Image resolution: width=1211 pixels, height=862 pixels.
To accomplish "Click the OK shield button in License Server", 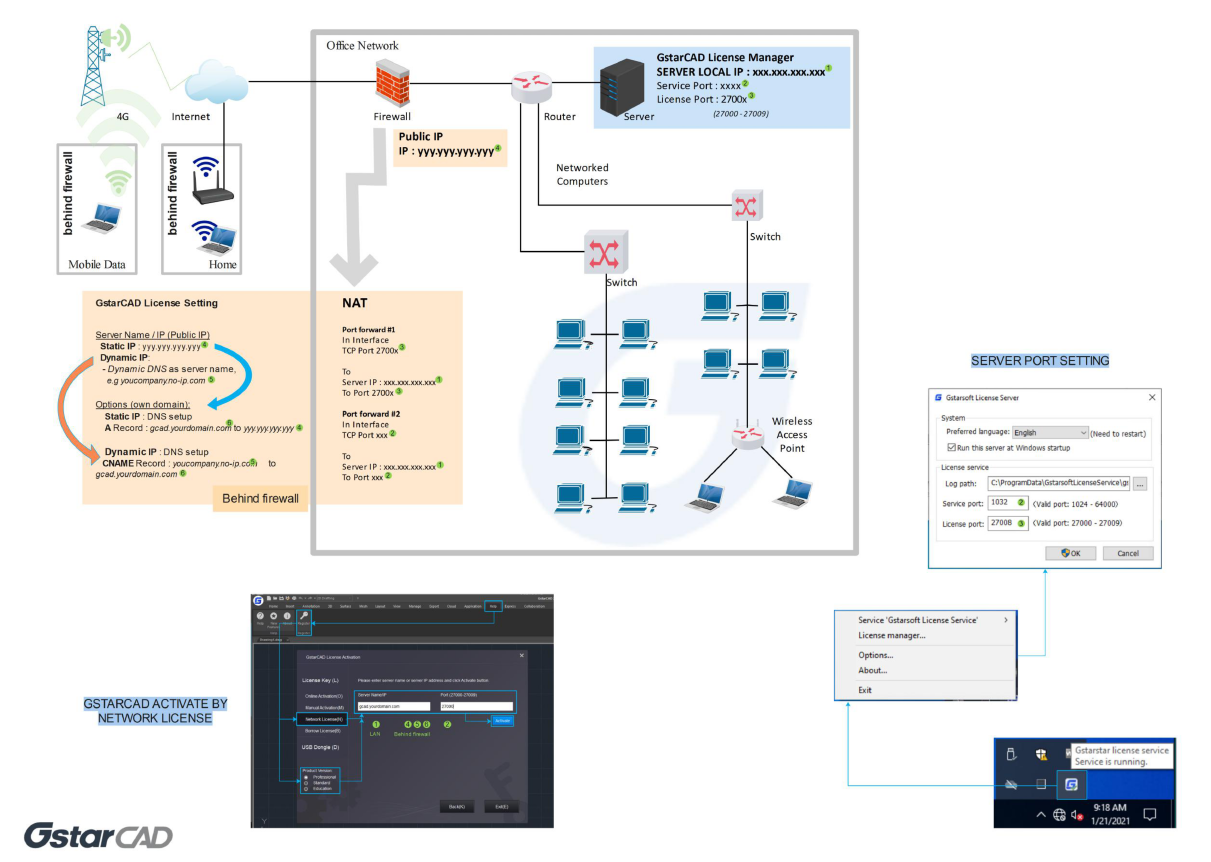I will 1070,553.
